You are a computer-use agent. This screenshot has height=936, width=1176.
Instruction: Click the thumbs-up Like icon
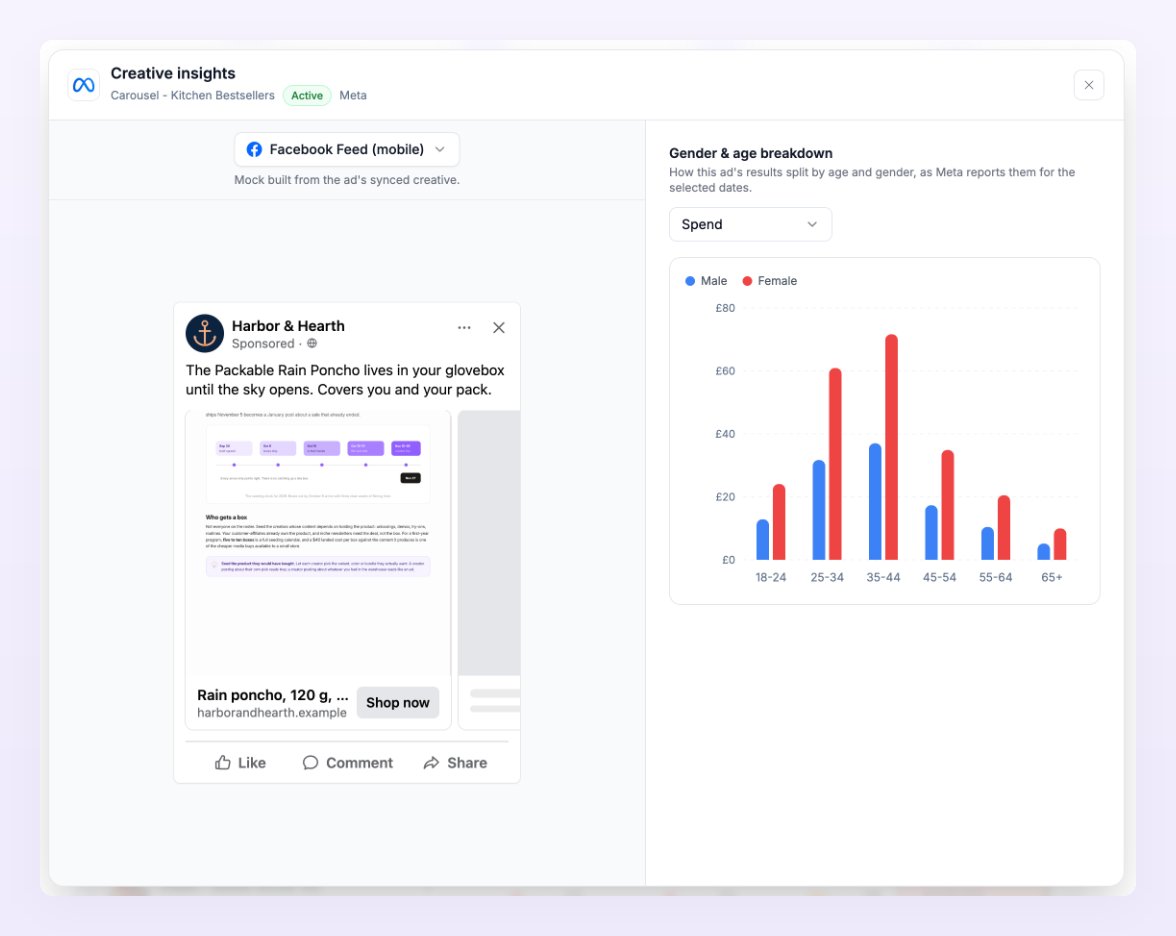click(x=223, y=763)
